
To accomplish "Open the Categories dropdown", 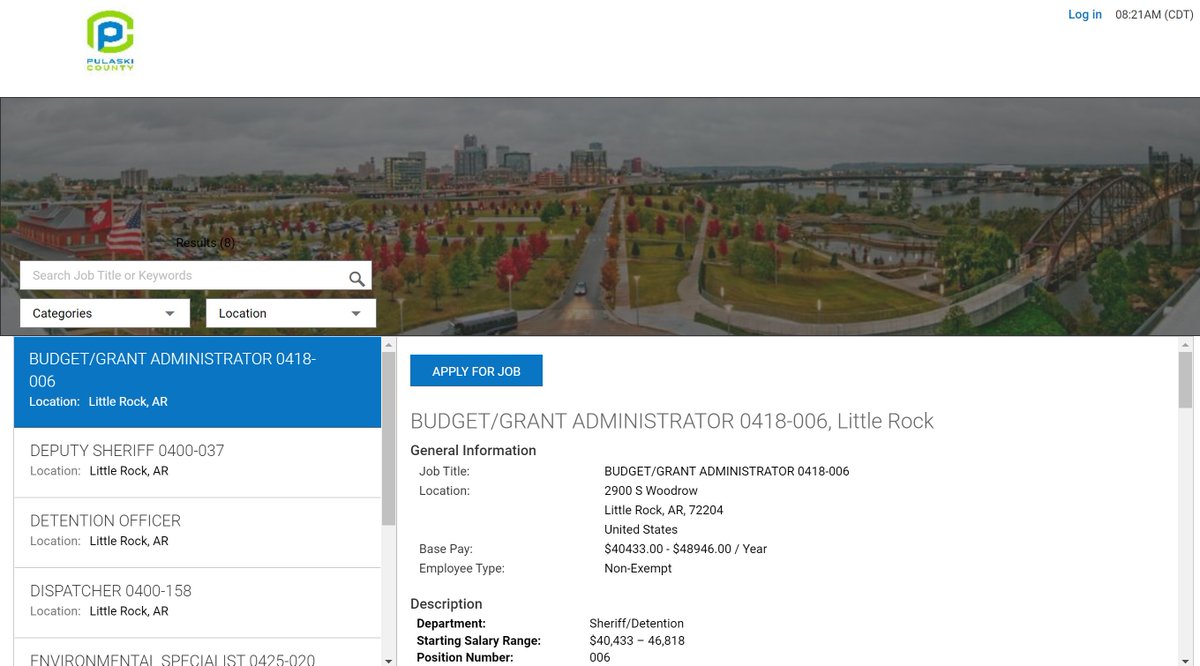I will [x=105, y=313].
